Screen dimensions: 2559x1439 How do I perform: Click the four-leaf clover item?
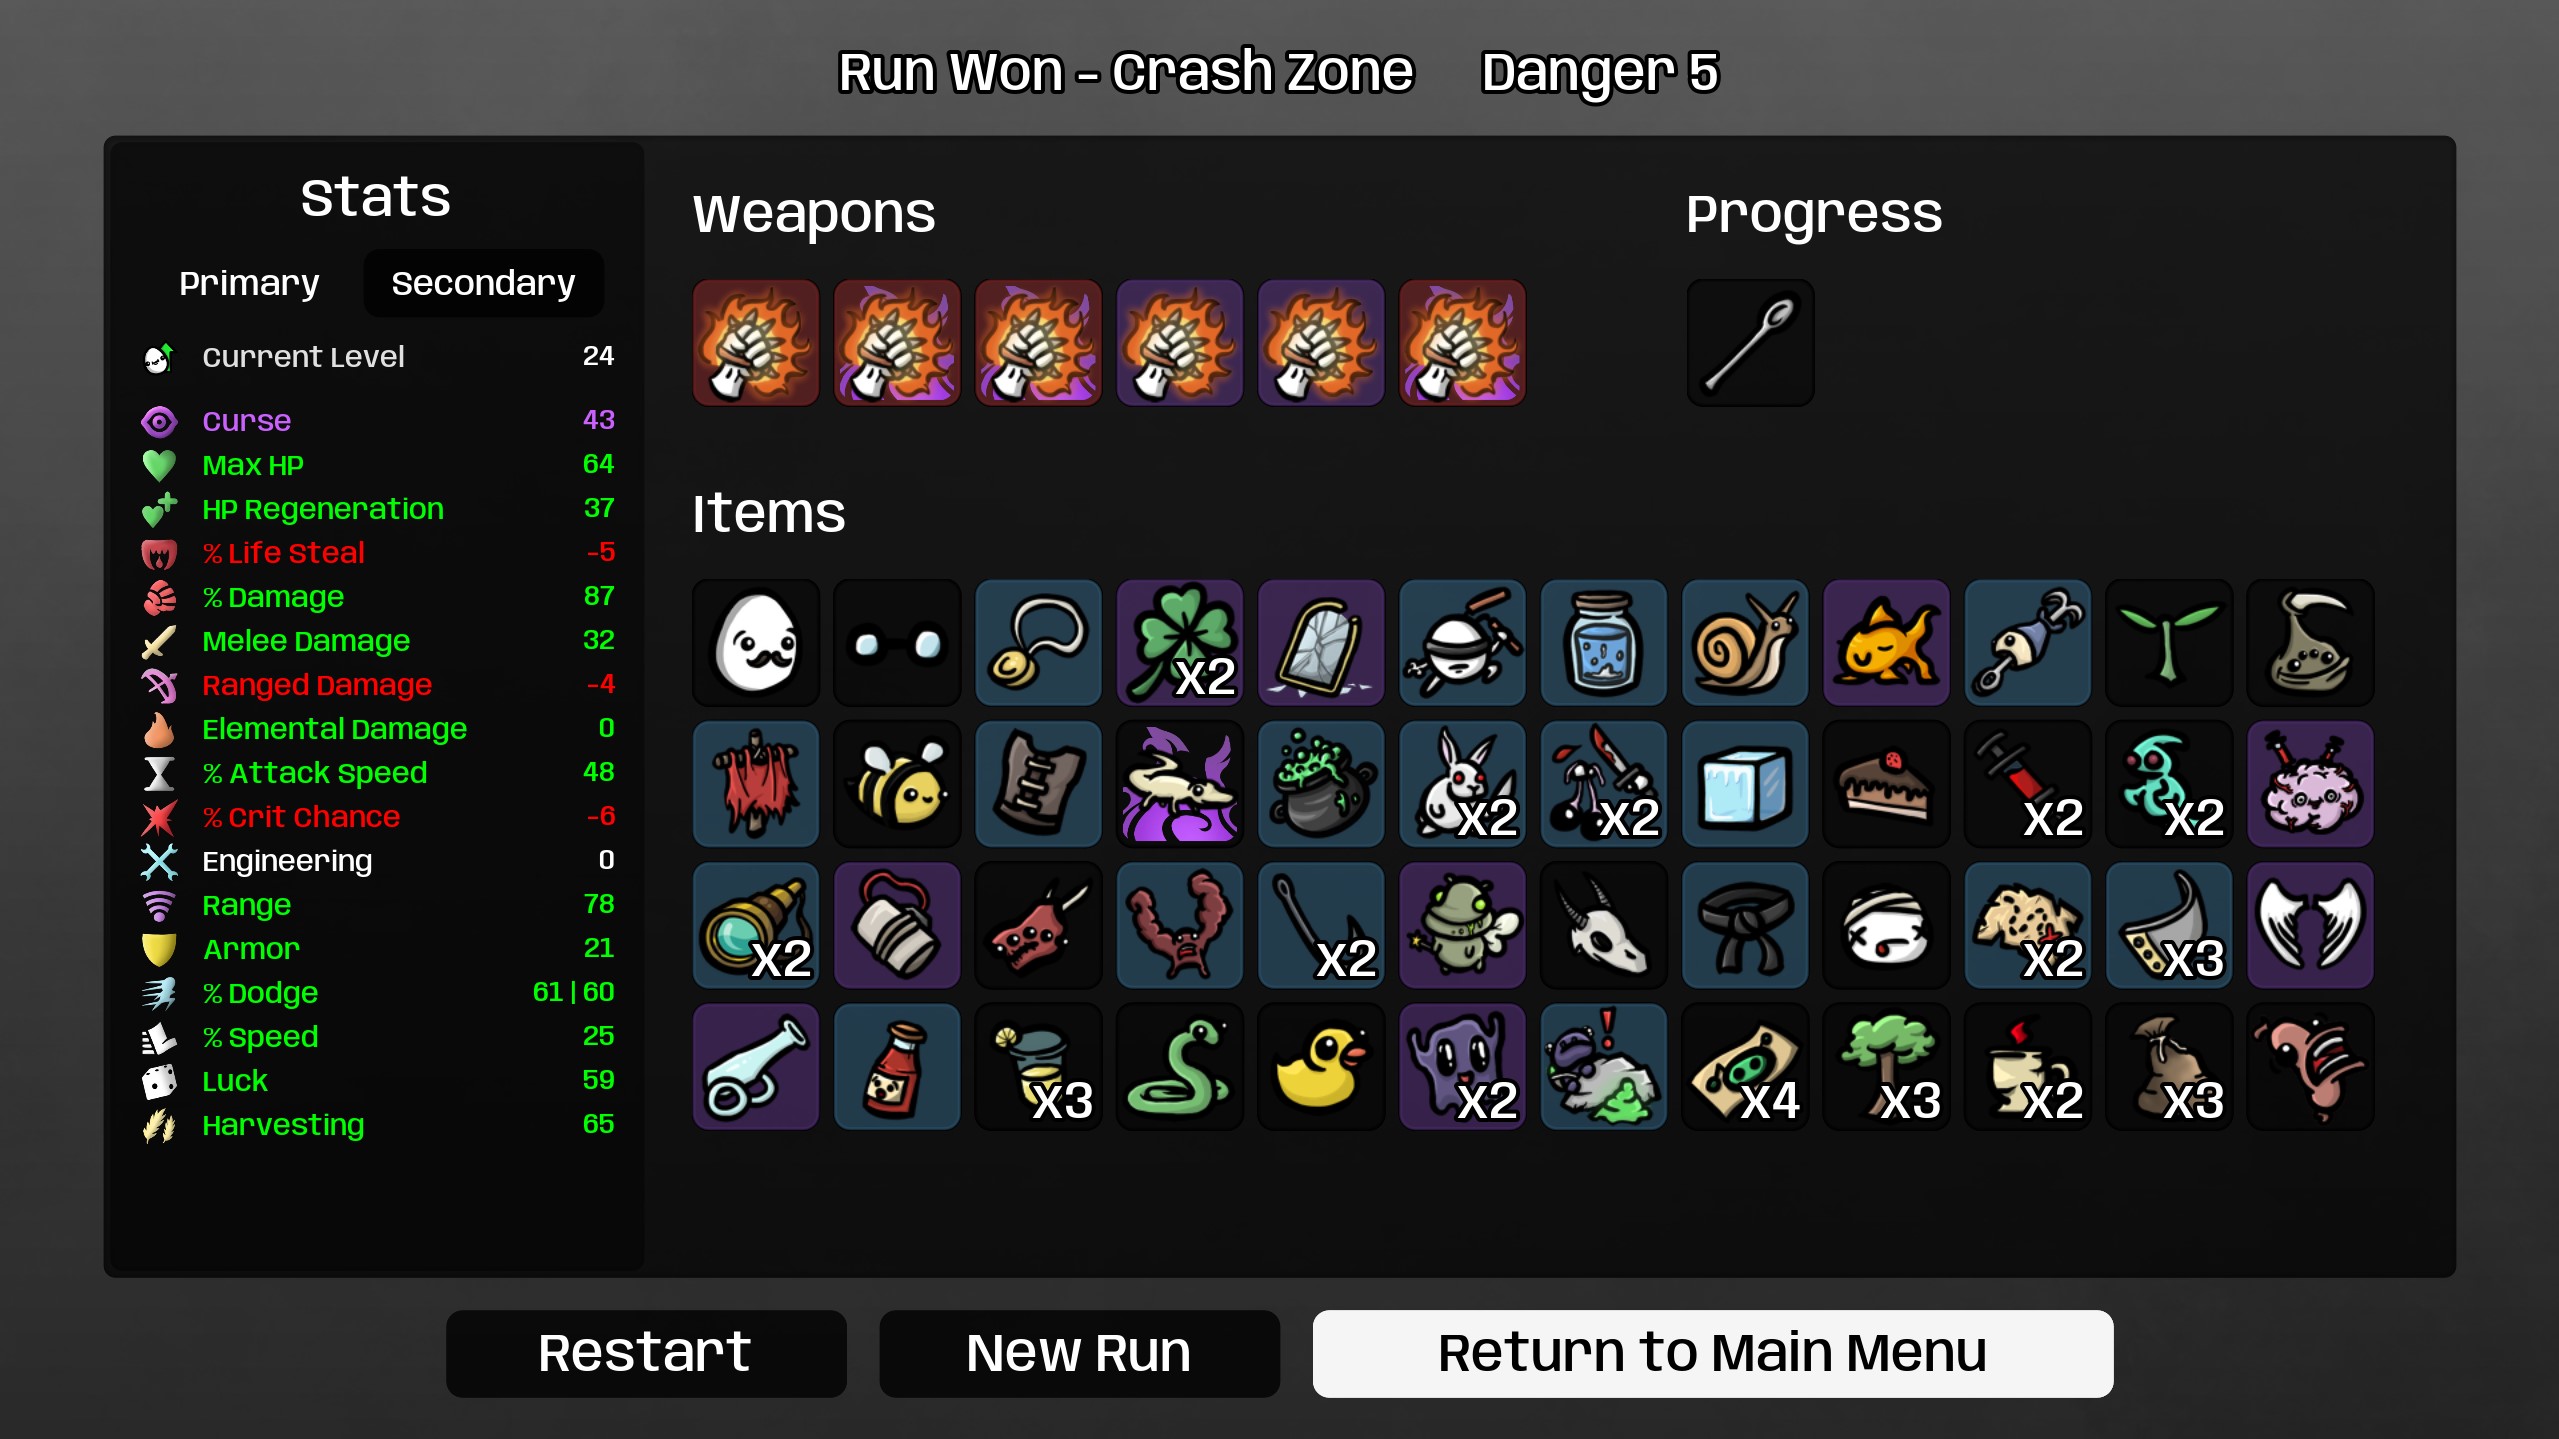[1180, 643]
